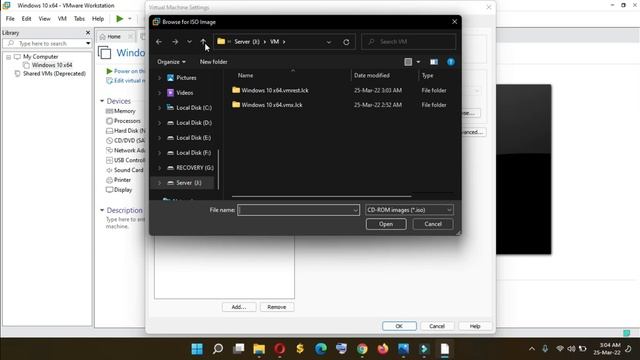The width and height of the screenshot is (640, 360).
Task: Select Local Disk (C:)
Action: click(194, 108)
